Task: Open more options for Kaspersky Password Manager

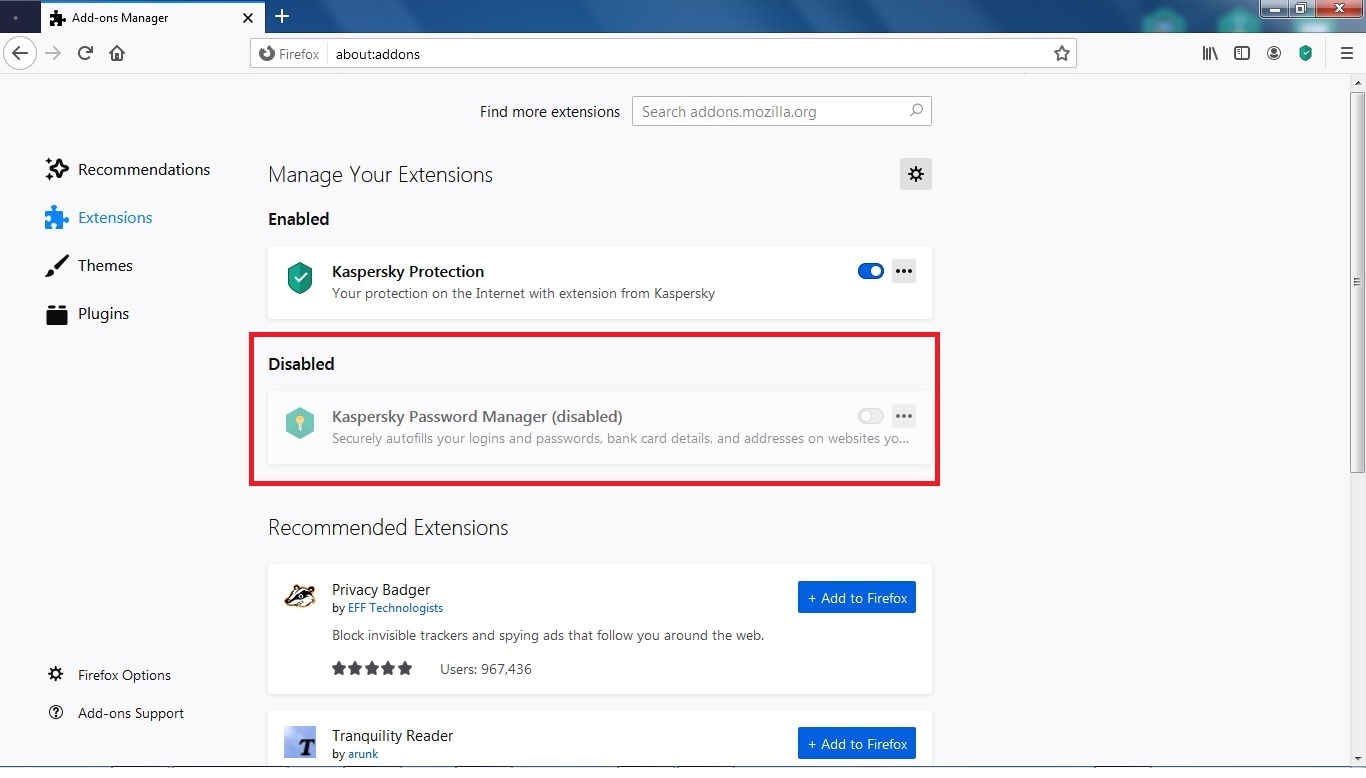Action: click(904, 416)
